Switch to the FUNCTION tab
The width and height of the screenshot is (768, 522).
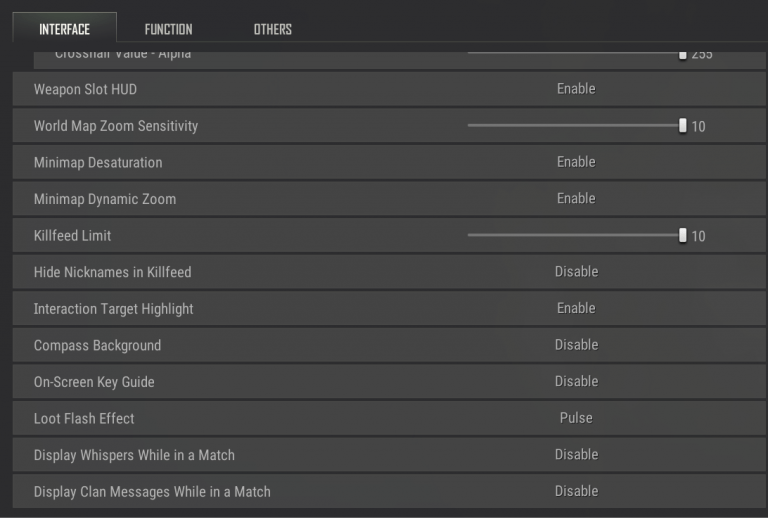click(168, 29)
